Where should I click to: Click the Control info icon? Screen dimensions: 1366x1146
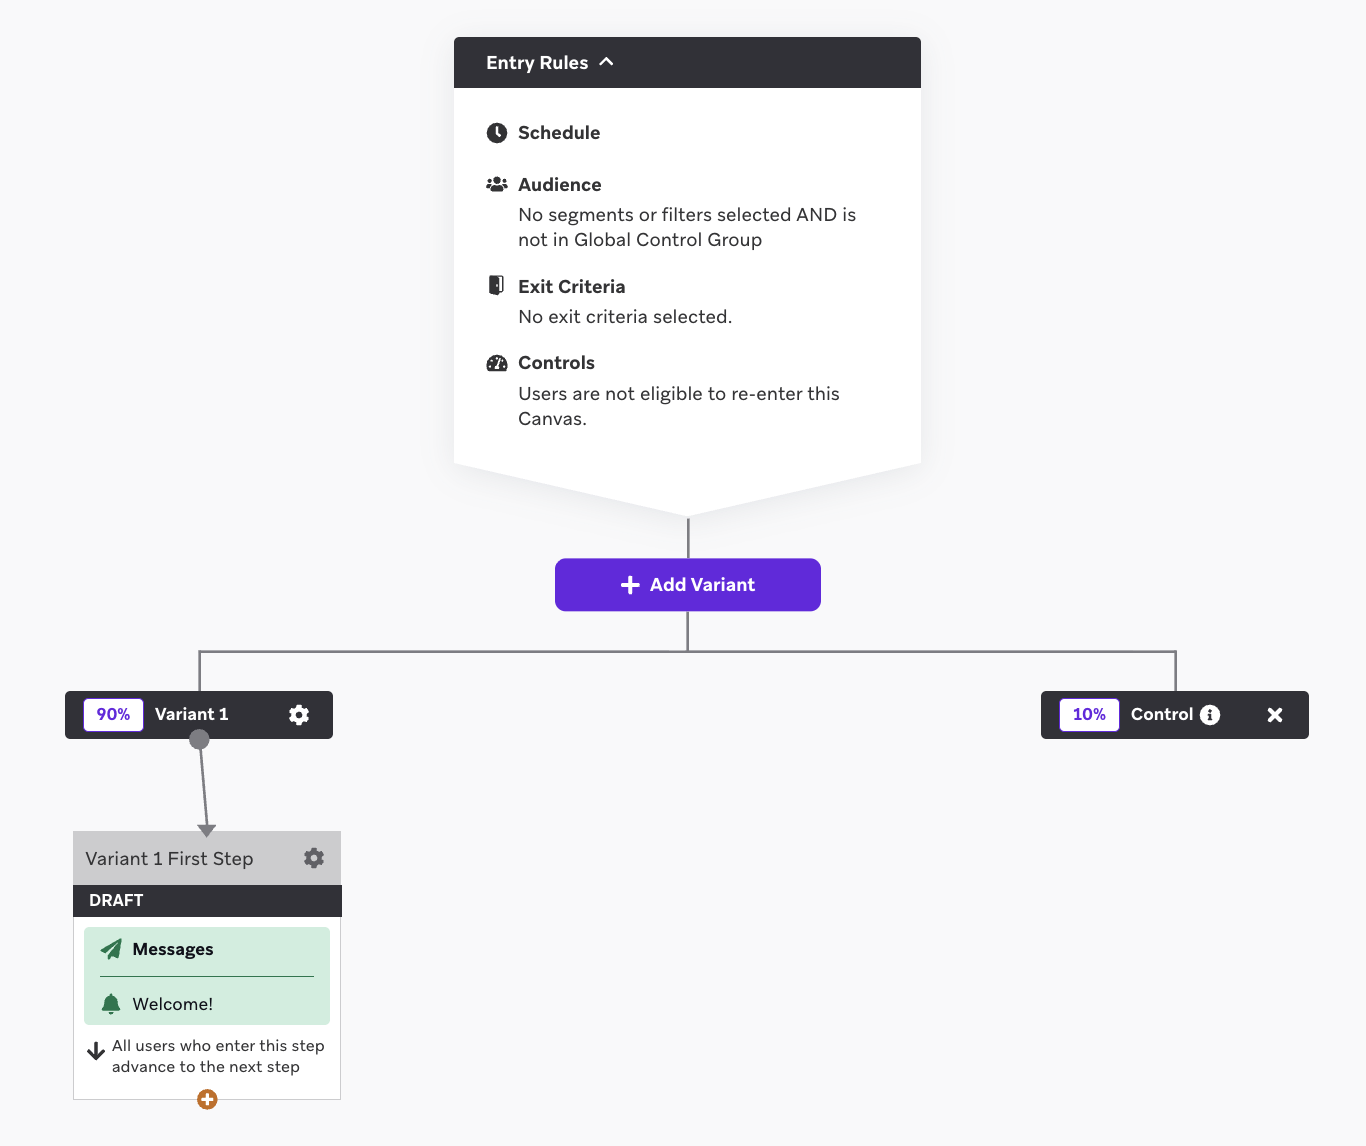point(1210,715)
